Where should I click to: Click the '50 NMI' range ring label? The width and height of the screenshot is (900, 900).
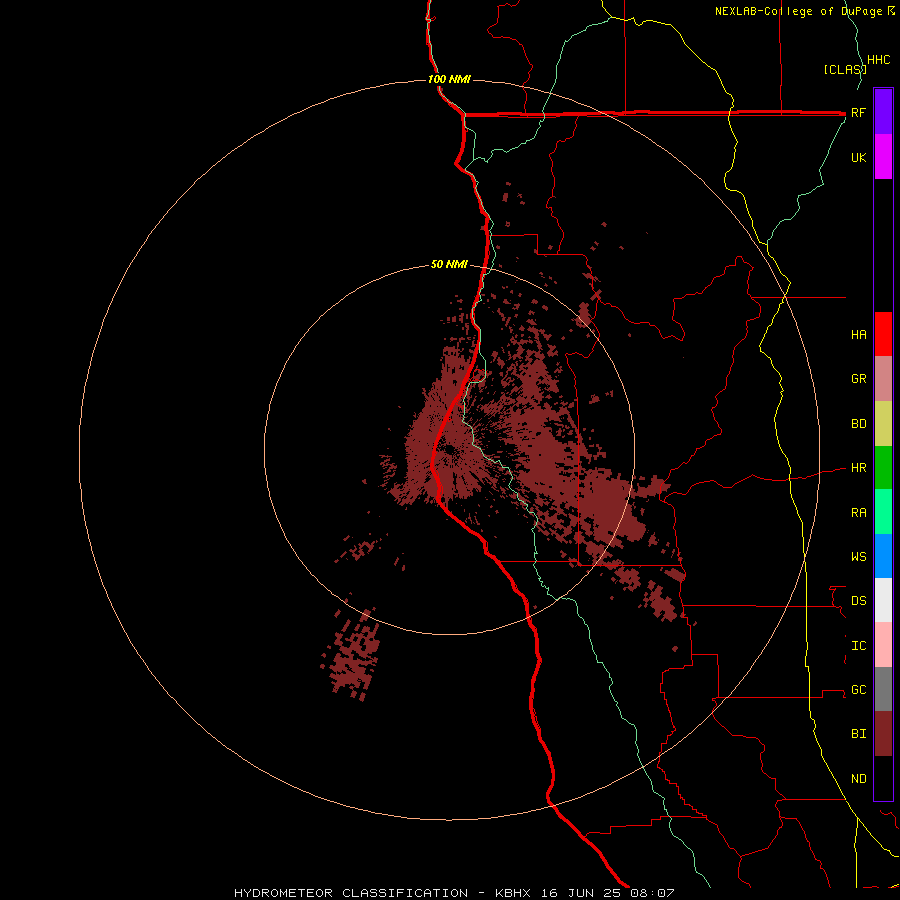click(x=449, y=265)
